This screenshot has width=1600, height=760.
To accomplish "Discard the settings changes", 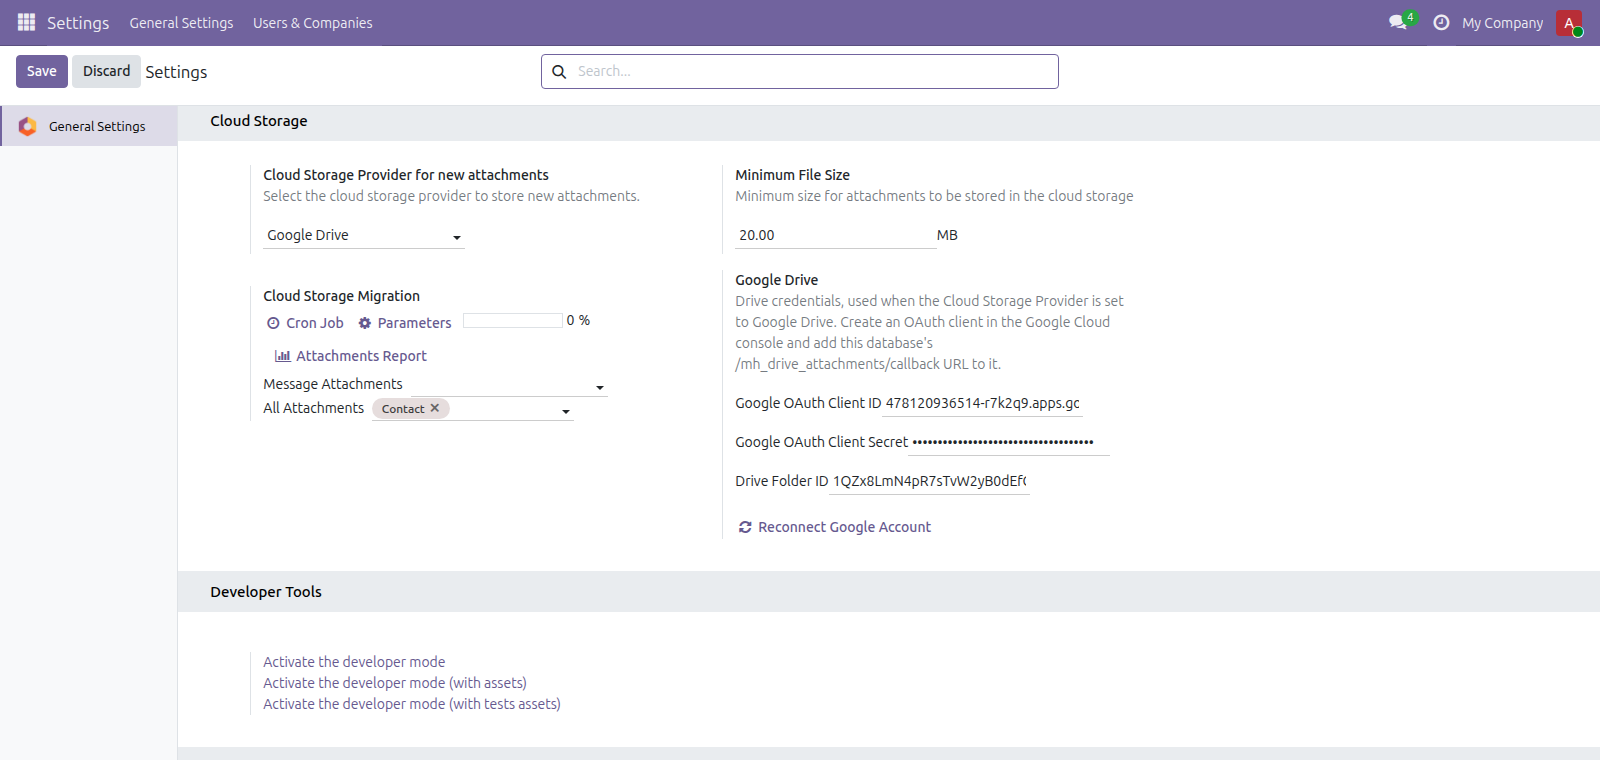I will coord(106,71).
